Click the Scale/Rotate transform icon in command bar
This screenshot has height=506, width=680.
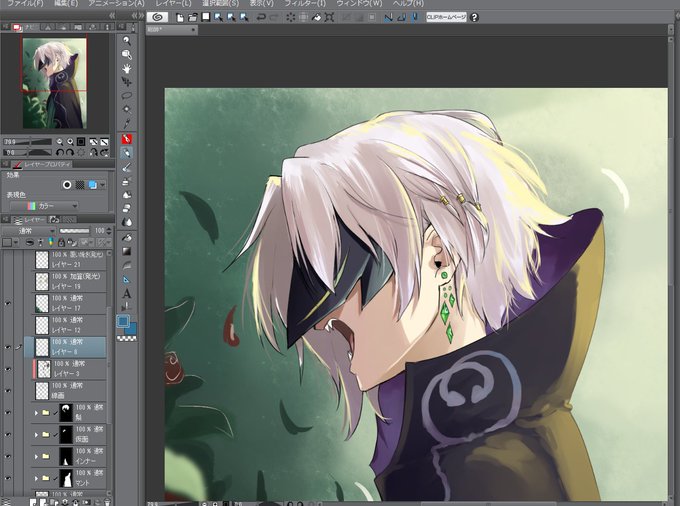pyautogui.click(x=329, y=17)
